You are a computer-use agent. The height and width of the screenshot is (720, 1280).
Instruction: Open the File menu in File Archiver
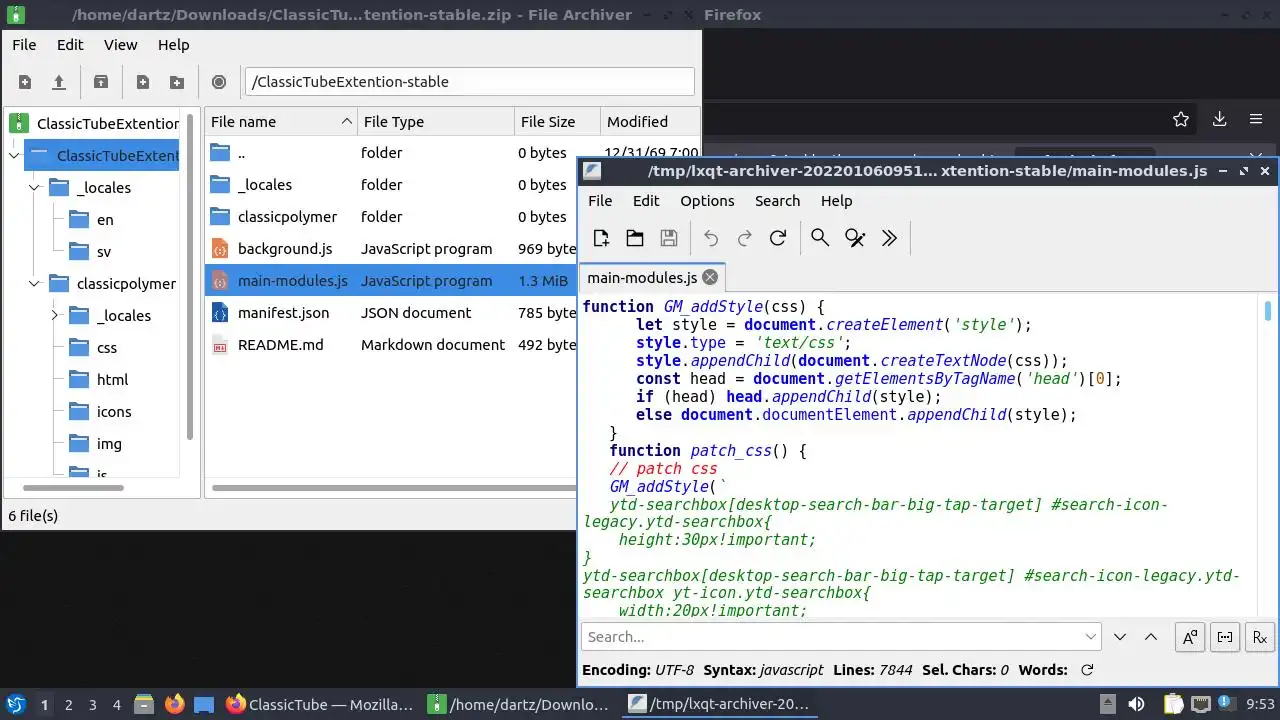pos(24,45)
